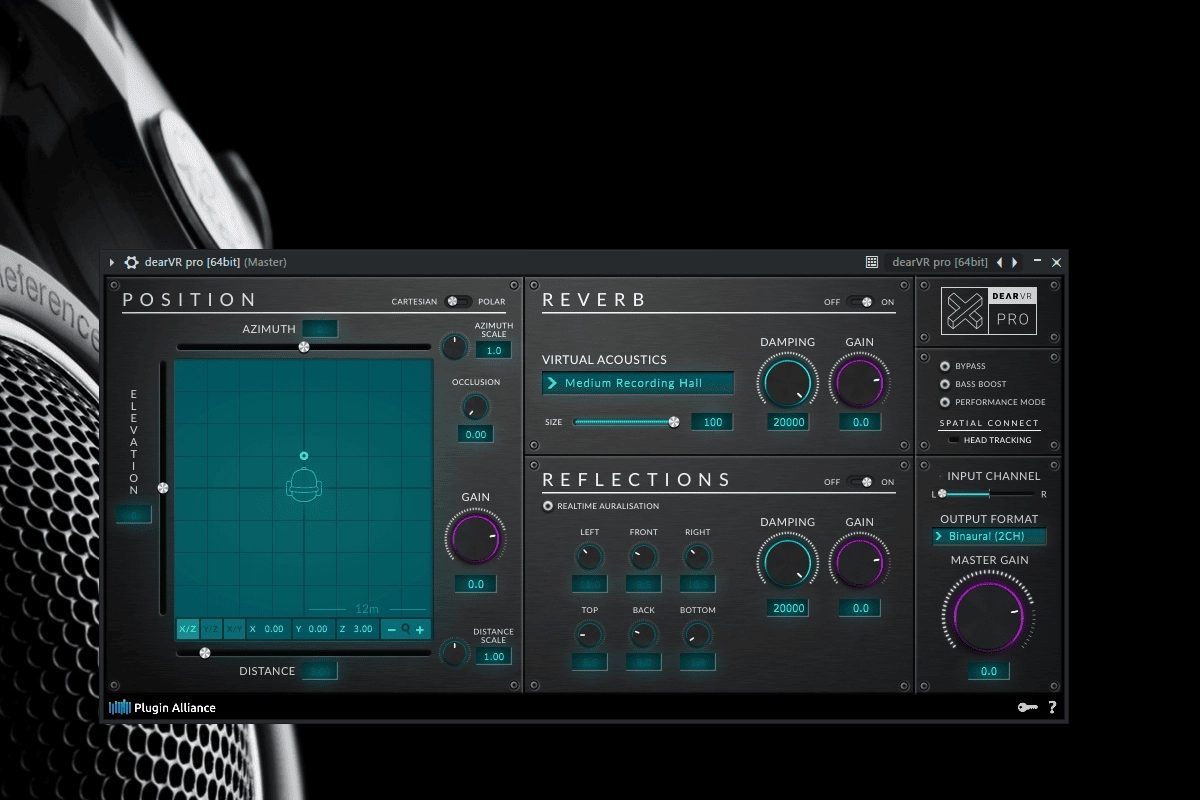
Task: Open license key icon in footer
Action: click(x=1028, y=707)
